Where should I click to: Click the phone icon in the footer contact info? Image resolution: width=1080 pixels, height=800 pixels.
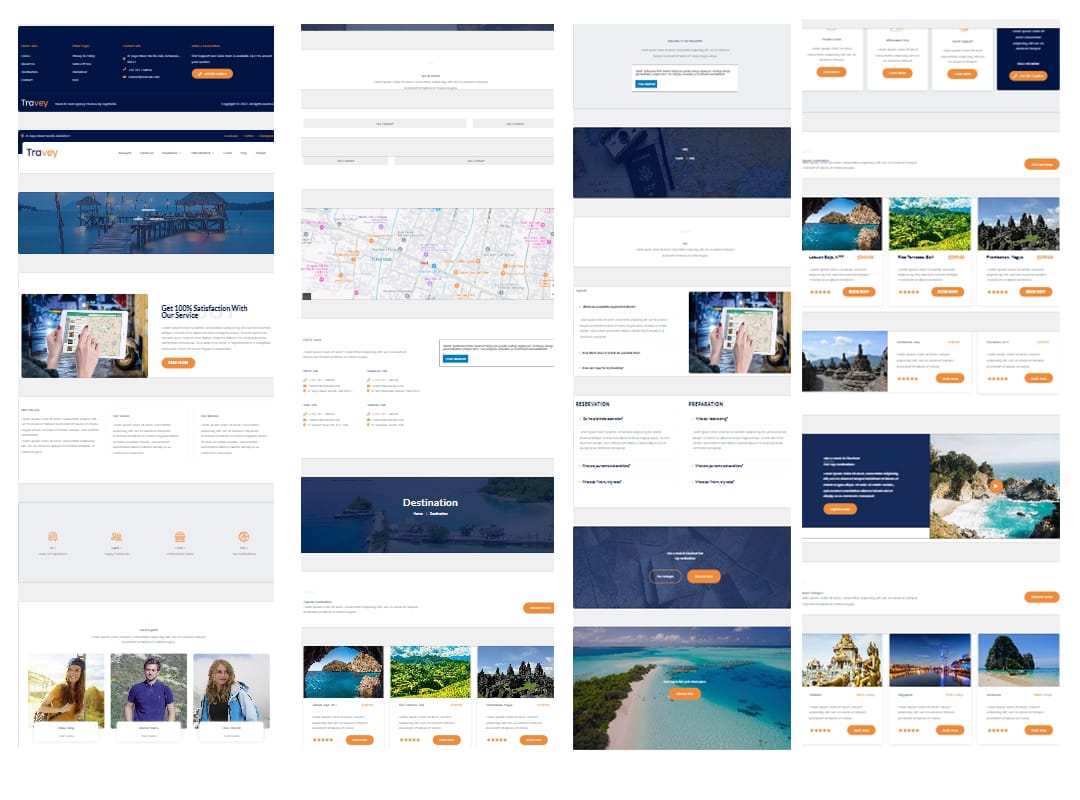(x=123, y=69)
